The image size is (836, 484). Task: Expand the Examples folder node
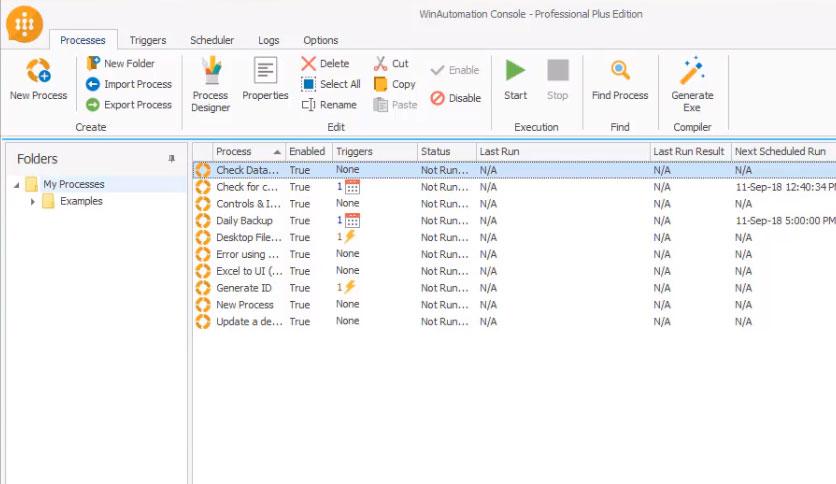click(x=33, y=201)
